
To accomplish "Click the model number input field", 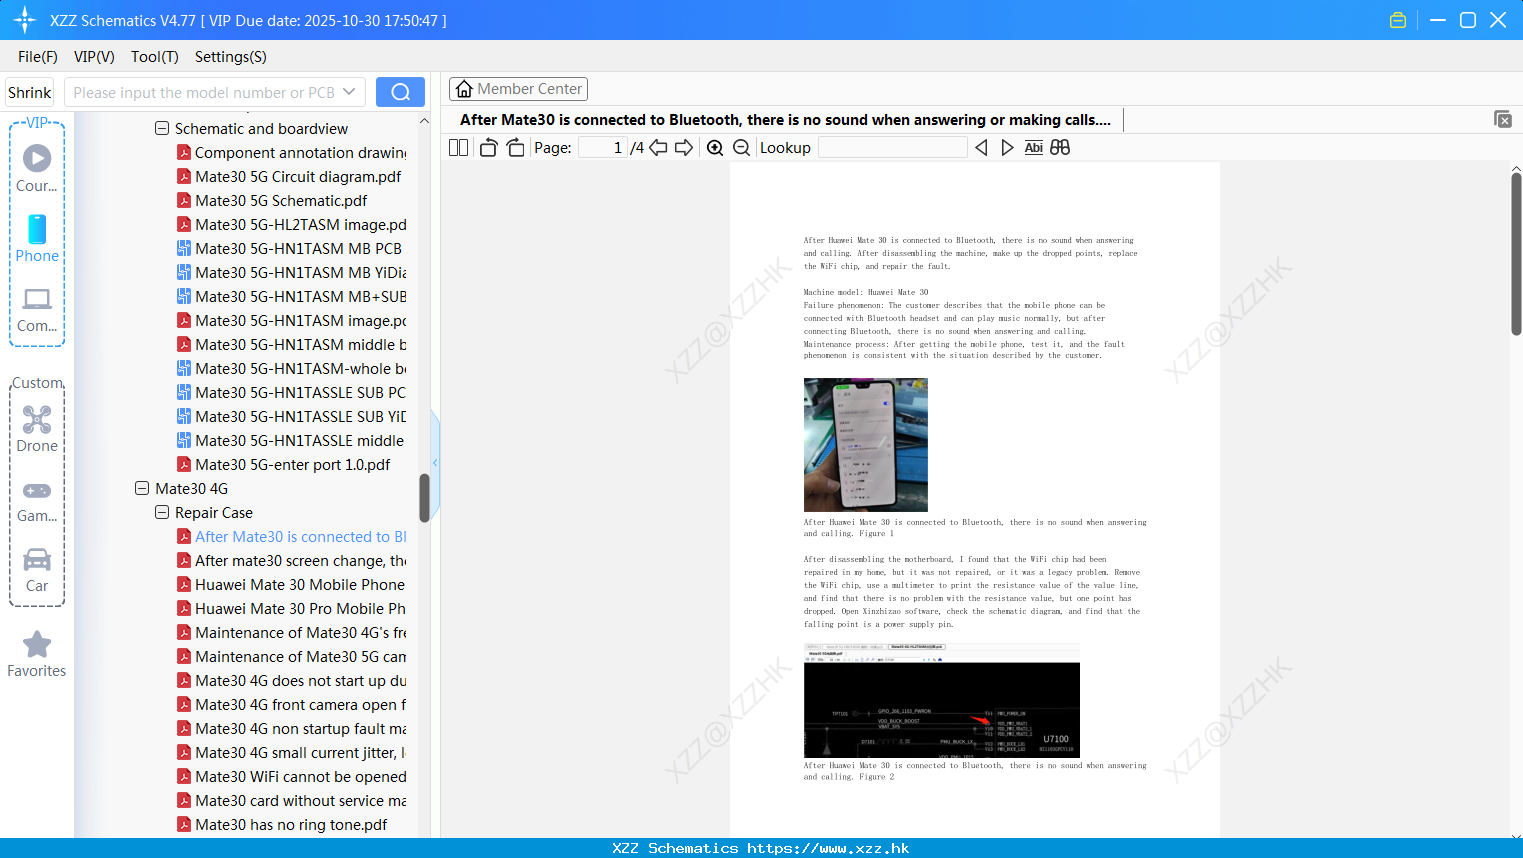I will click(x=204, y=92).
